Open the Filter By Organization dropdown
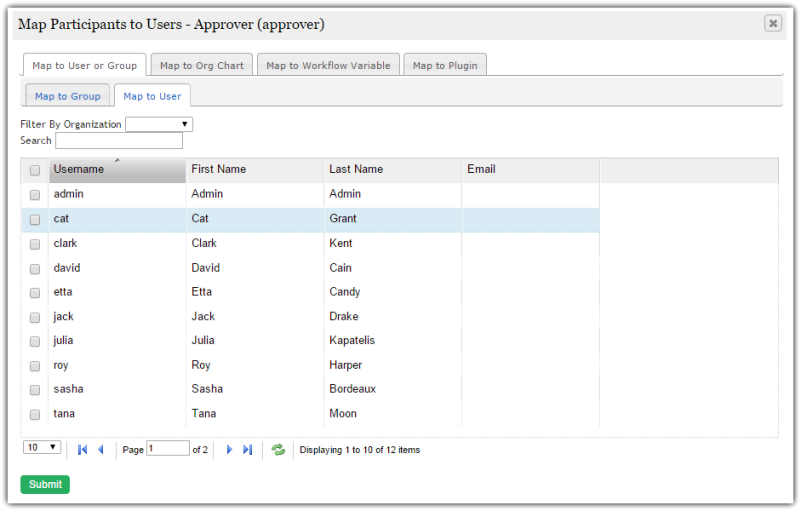This screenshot has height=511, width=801. click(159, 125)
